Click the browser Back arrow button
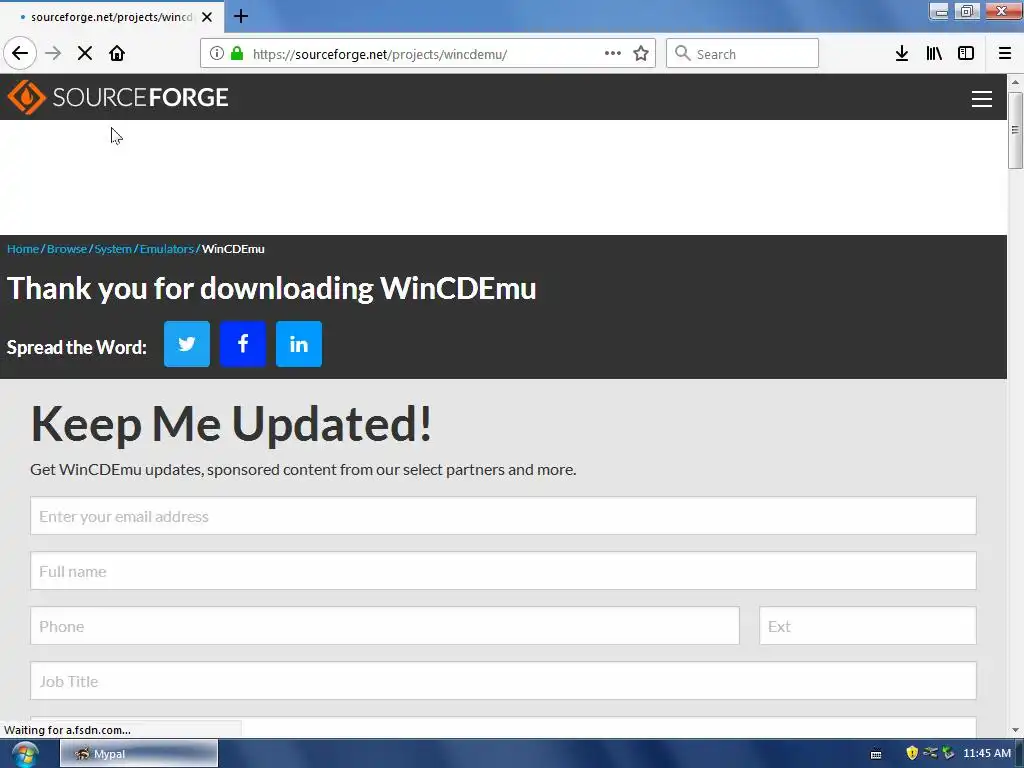Viewport: 1024px width, 768px height. (x=20, y=53)
